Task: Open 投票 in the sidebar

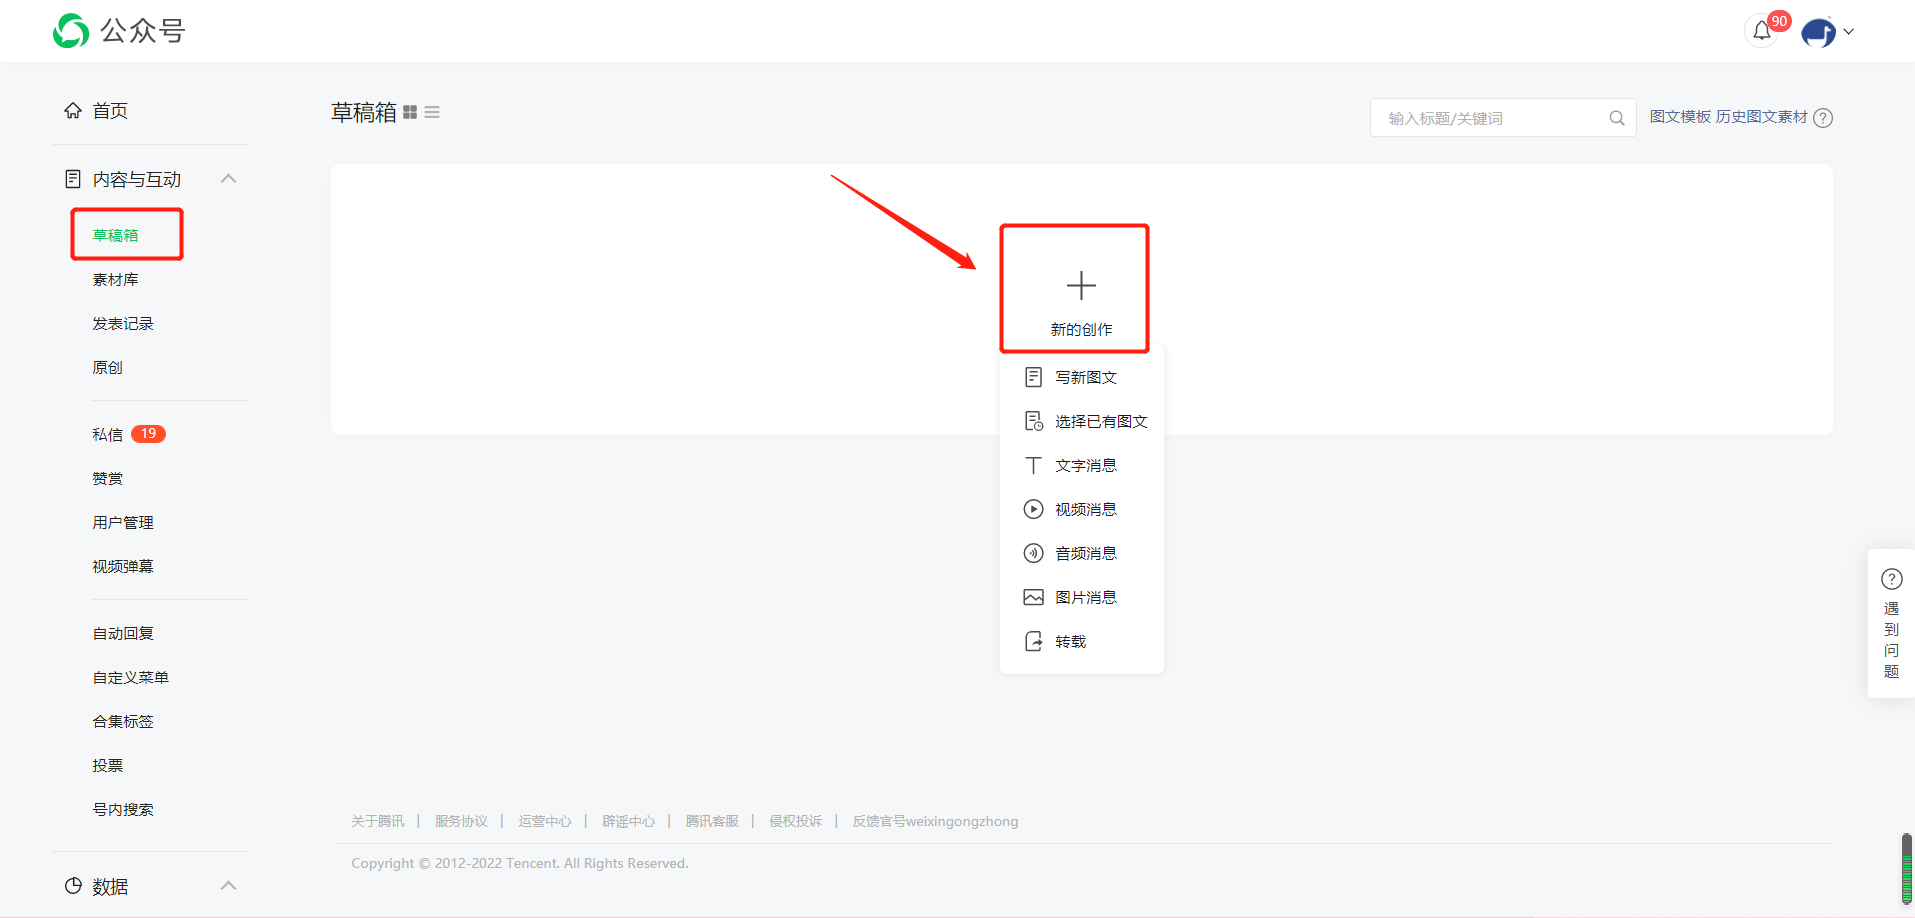Action: coord(108,765)
